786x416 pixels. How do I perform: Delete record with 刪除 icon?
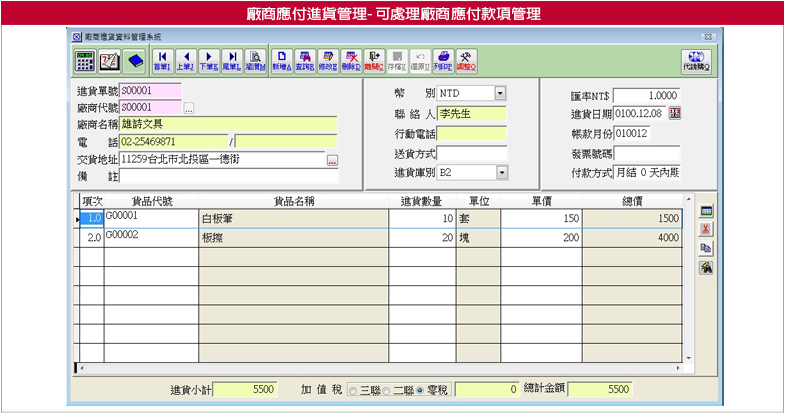tap(351, 60)
